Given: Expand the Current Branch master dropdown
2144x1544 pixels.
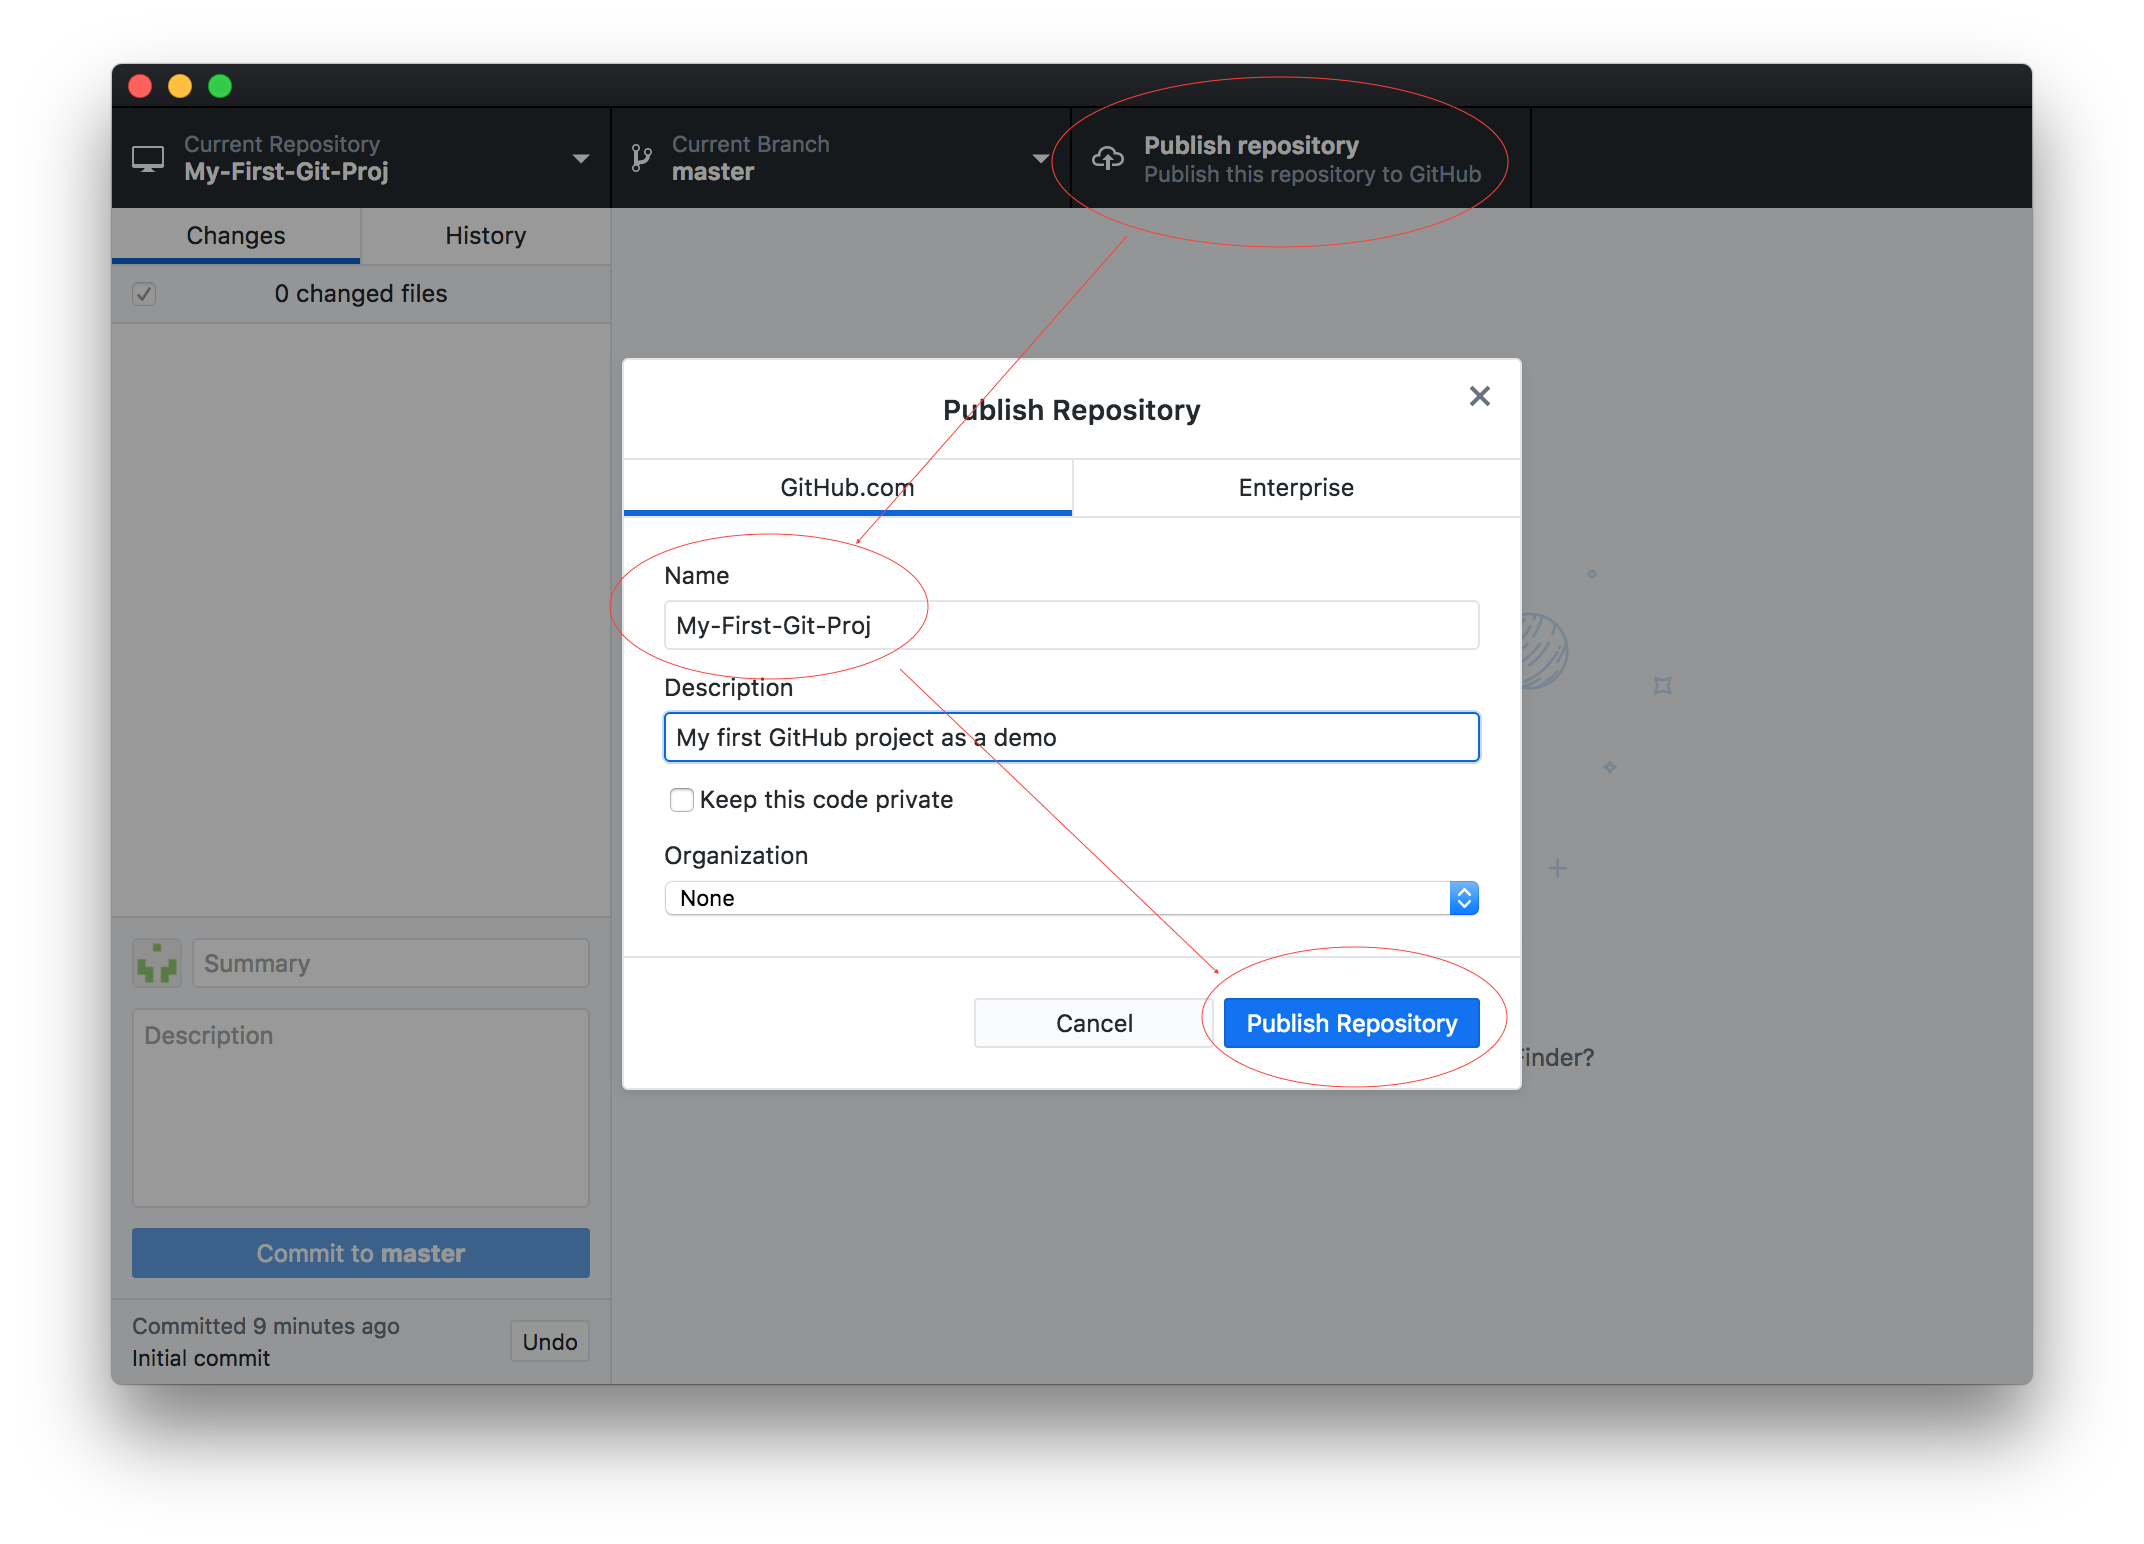Looking at the screenshot, I should 1040,158.
